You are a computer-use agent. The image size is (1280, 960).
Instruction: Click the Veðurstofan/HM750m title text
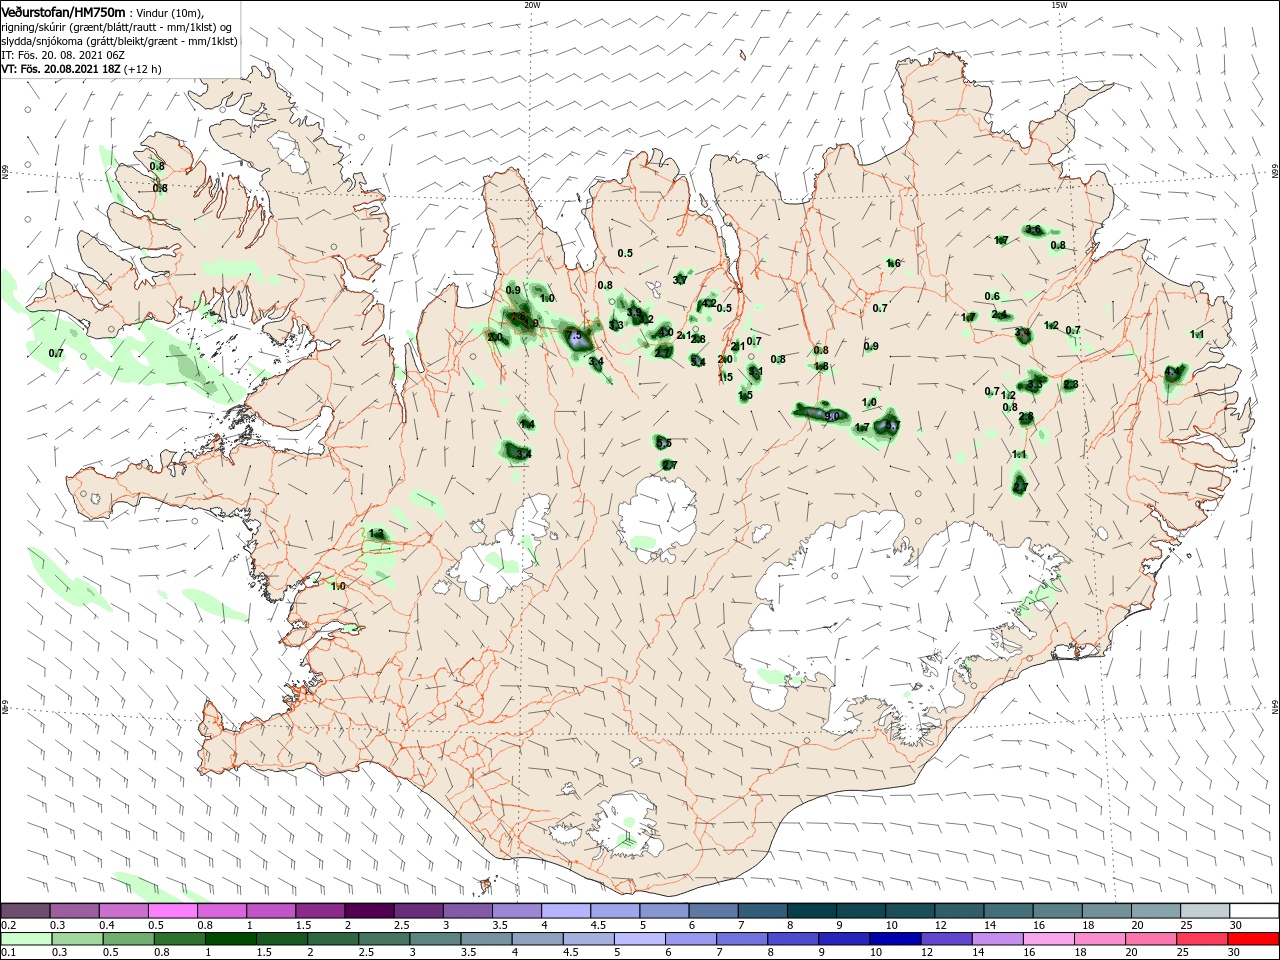[x=63, y=12]
